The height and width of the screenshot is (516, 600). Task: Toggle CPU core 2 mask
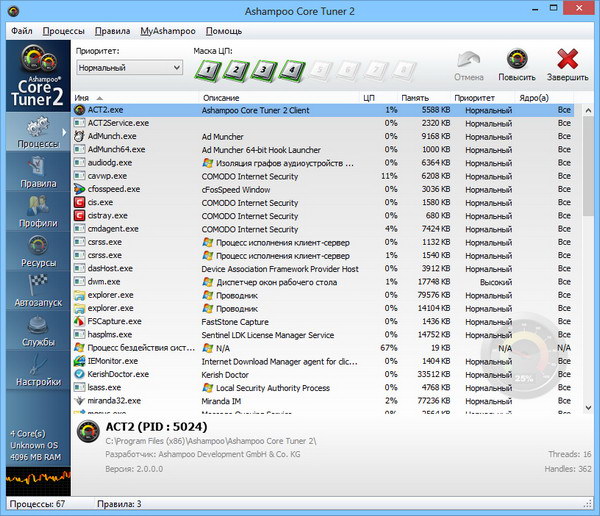pos(235,69)
